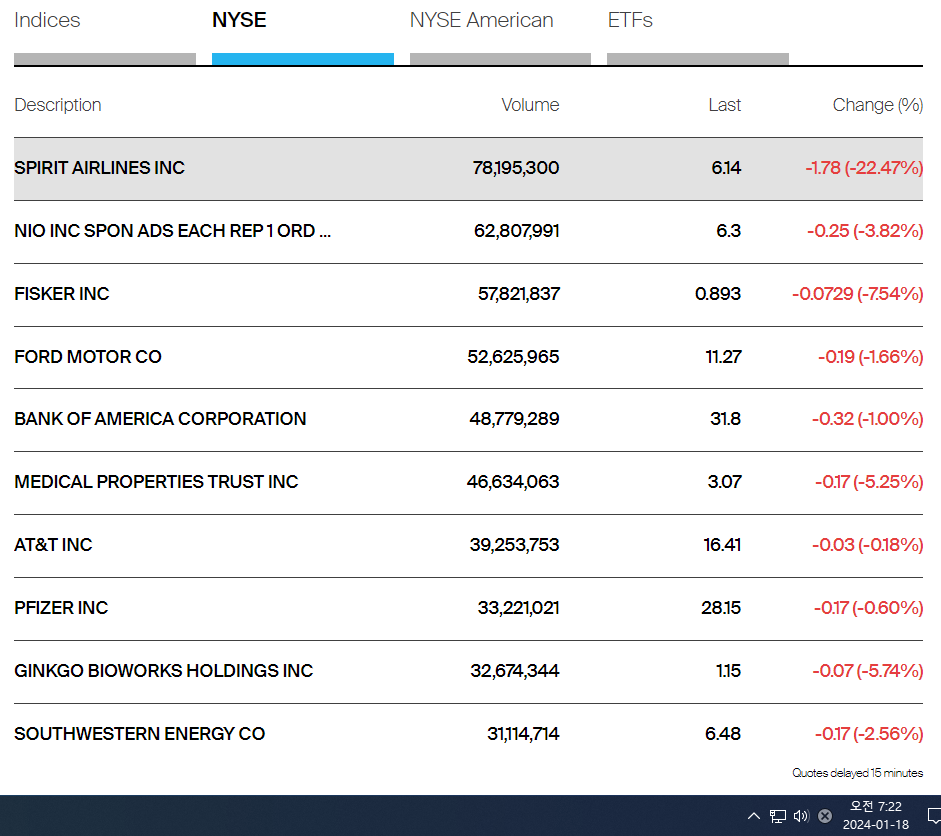The height and width of the screenshot is (836, 941).
Task: Open NIO INC SPON ADS quote
Action: [172, 231]
